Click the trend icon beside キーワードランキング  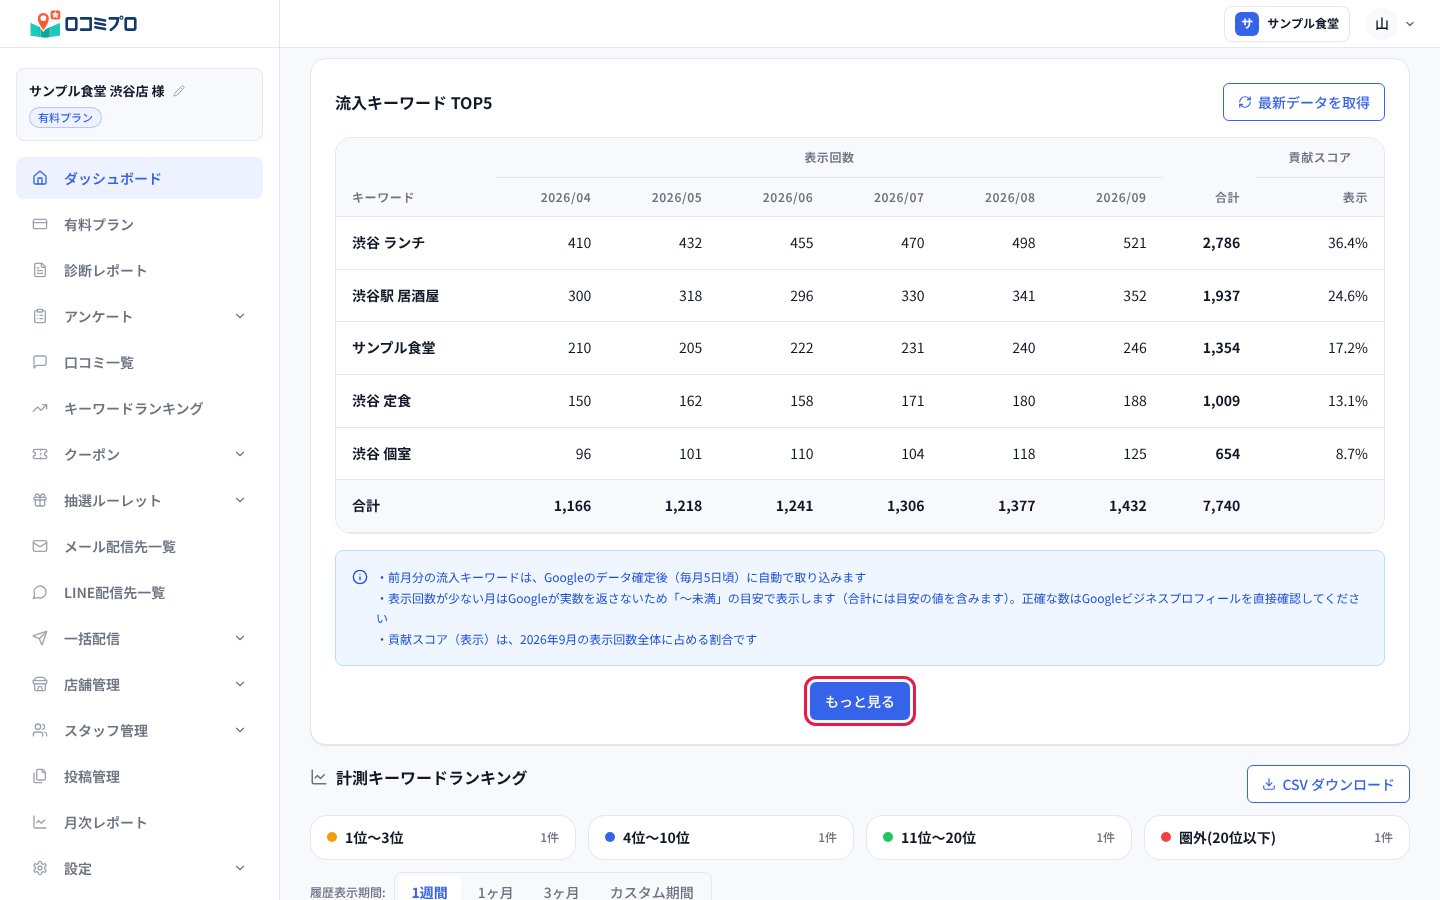(x=40, y=408)
